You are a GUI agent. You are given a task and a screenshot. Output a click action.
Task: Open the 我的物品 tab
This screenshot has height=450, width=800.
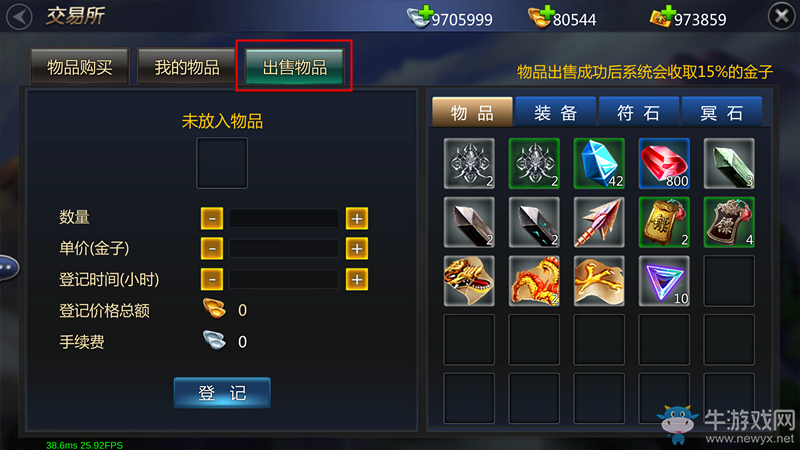(x=187, y=66)
